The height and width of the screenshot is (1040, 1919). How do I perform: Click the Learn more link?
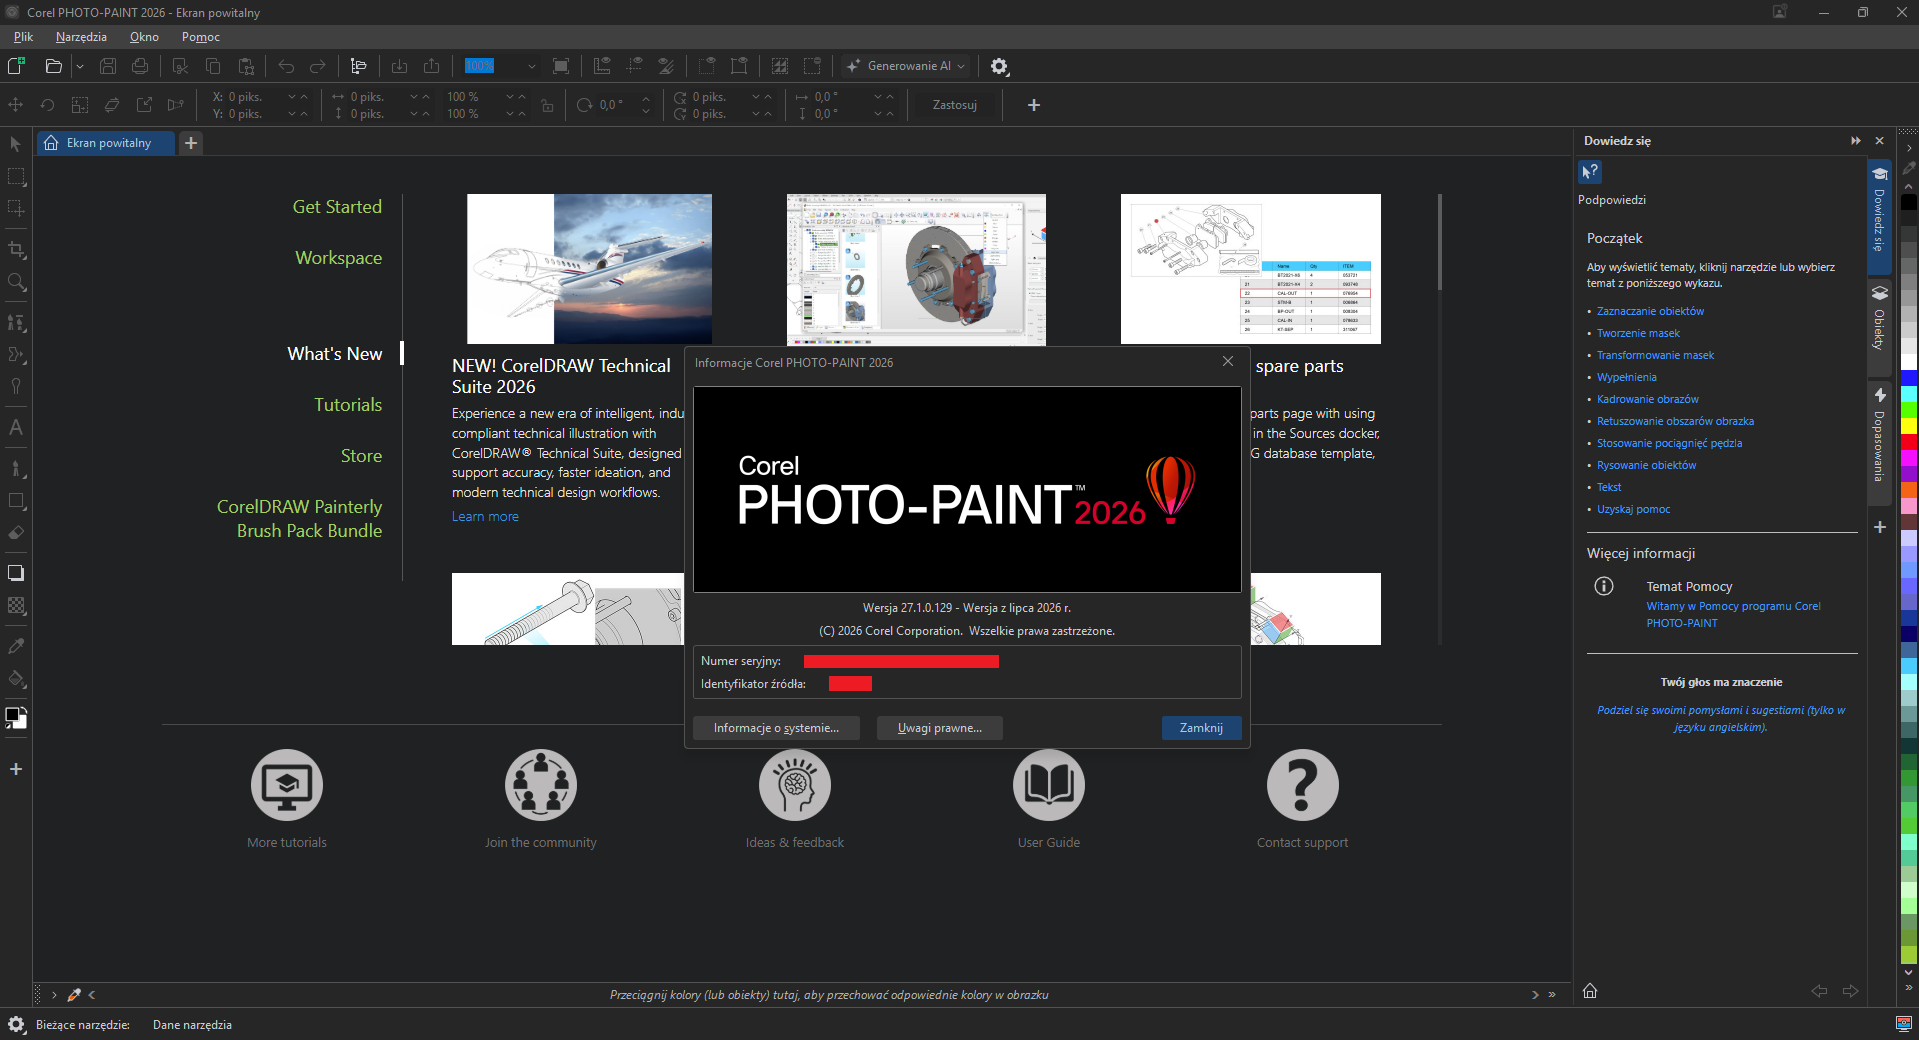coord(485,517)
